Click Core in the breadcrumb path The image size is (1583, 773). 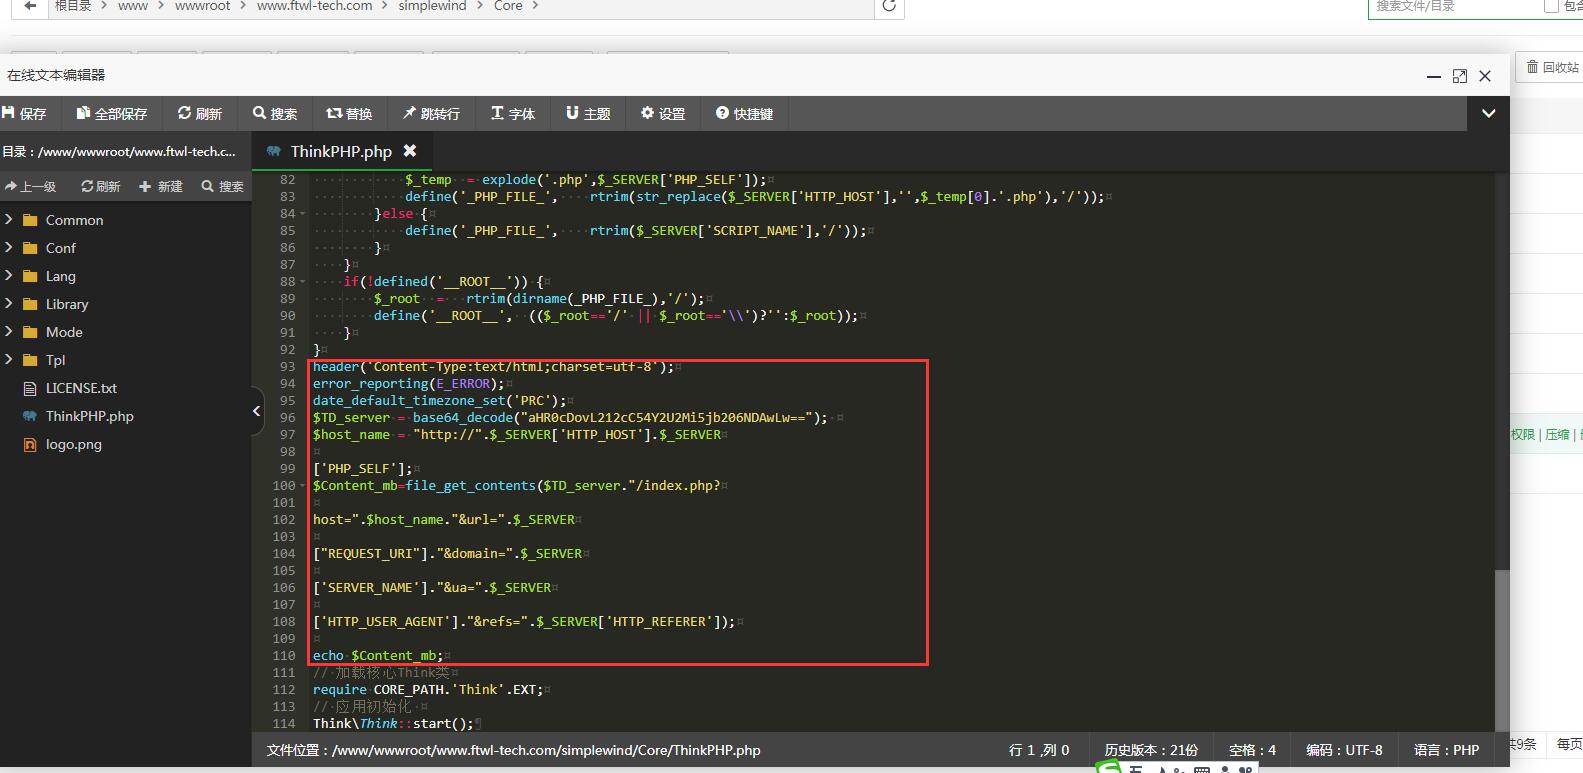(x=508, y=6)
